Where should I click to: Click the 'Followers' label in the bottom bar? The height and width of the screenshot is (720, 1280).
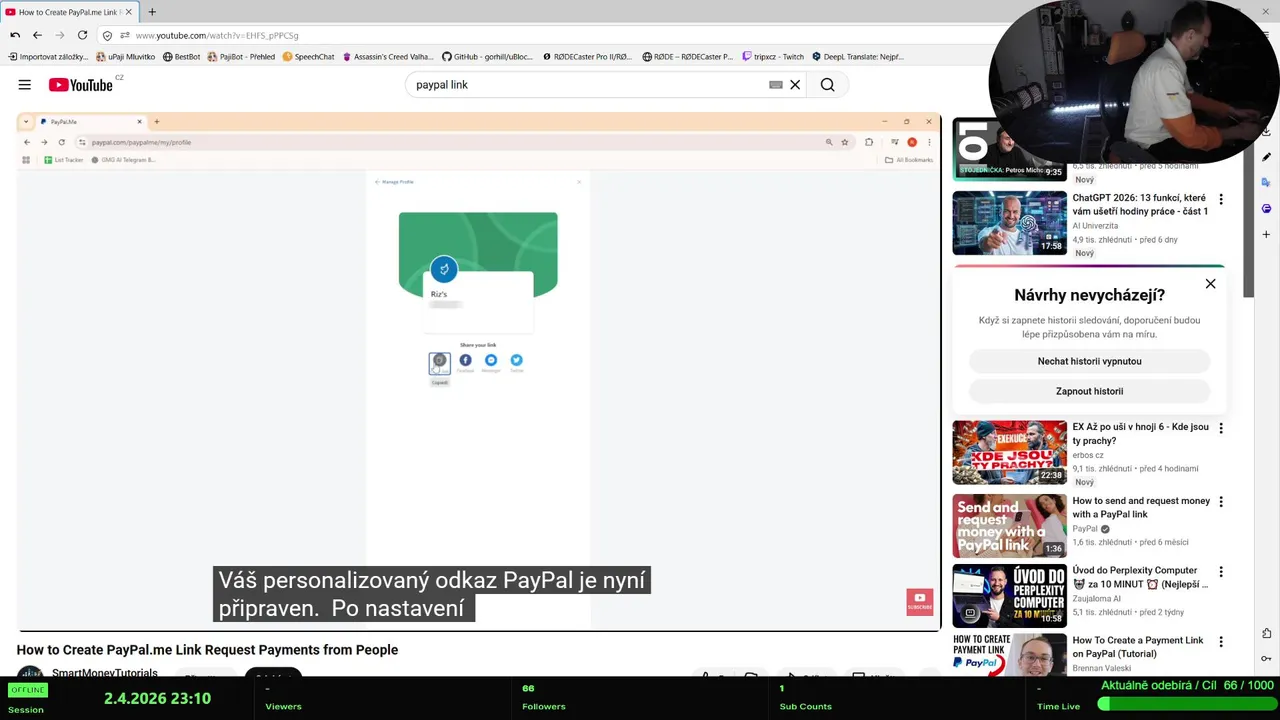[544, 706]
